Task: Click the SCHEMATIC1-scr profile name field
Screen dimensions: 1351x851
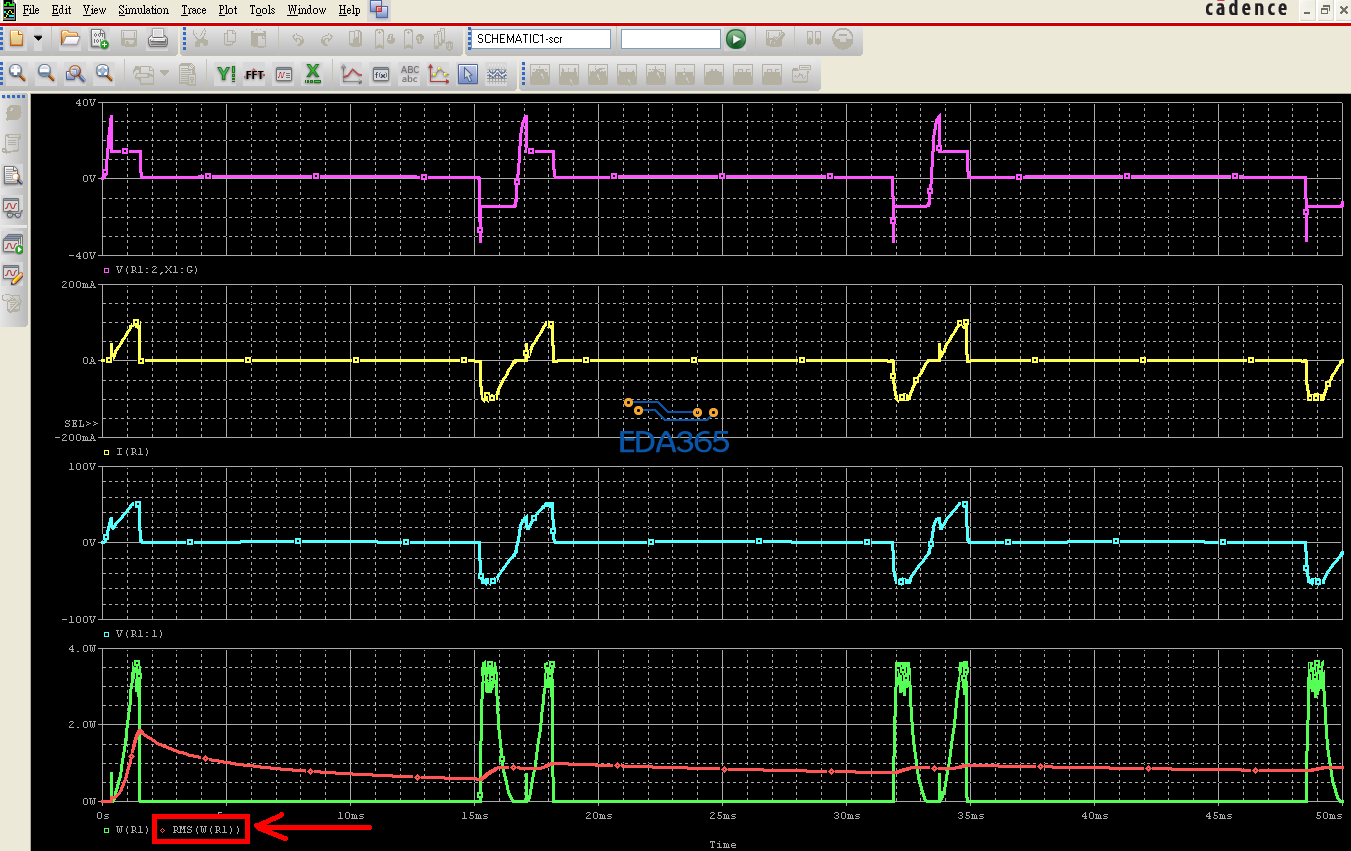Action: [x=541, y=39]
